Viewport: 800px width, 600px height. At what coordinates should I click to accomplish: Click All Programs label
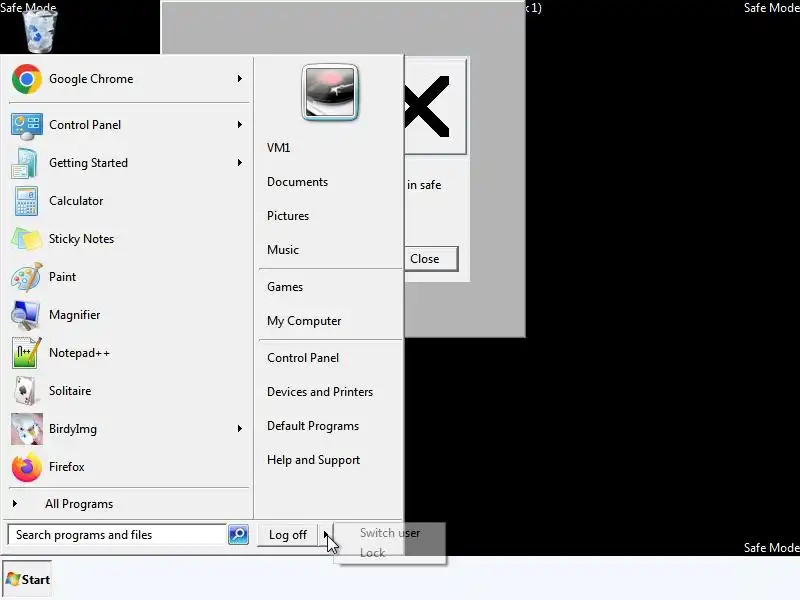[79, 504]
